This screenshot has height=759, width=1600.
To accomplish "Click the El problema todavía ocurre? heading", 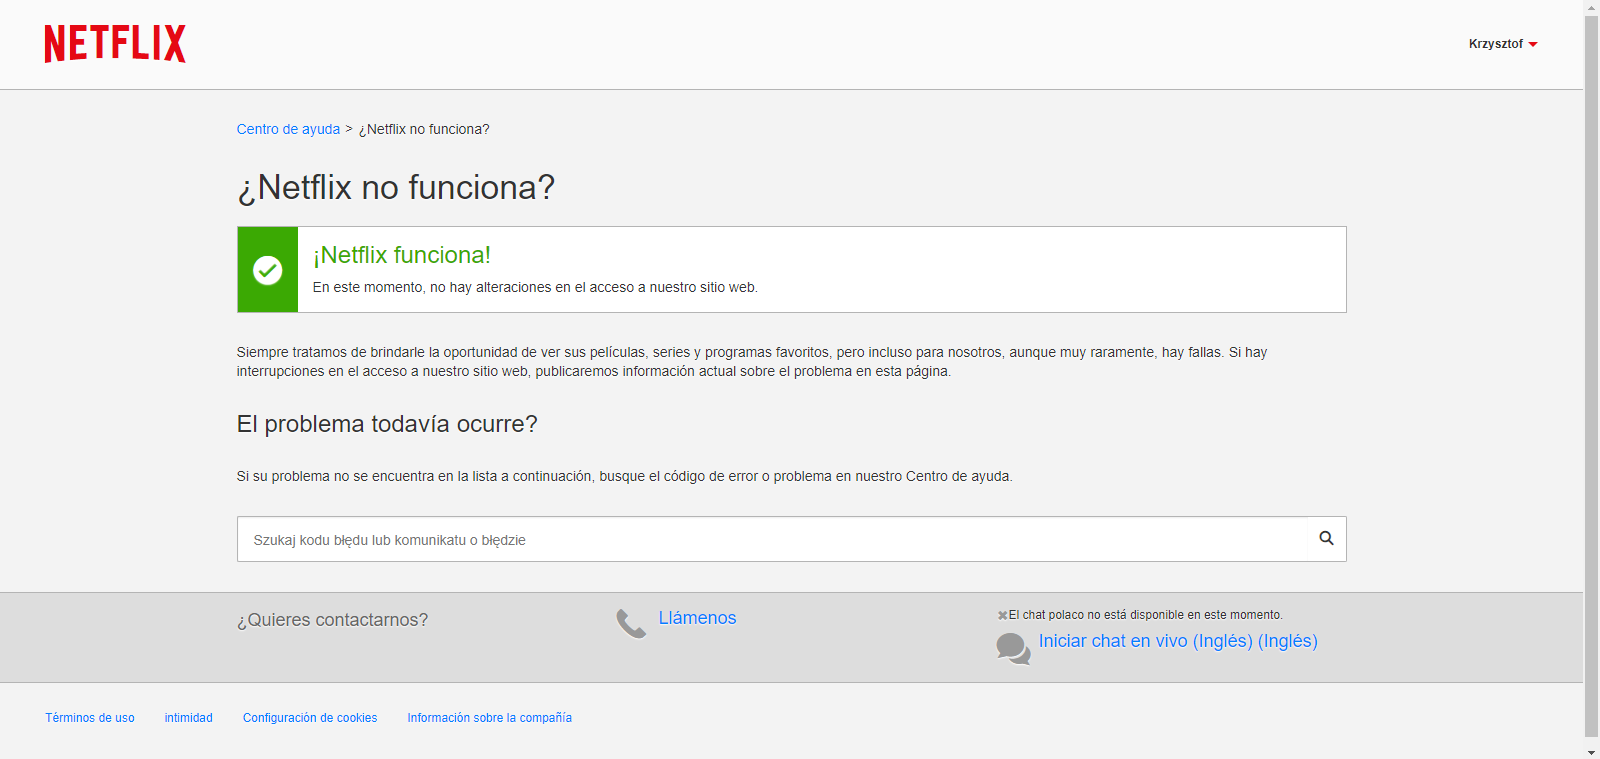I will pos(387,424).
